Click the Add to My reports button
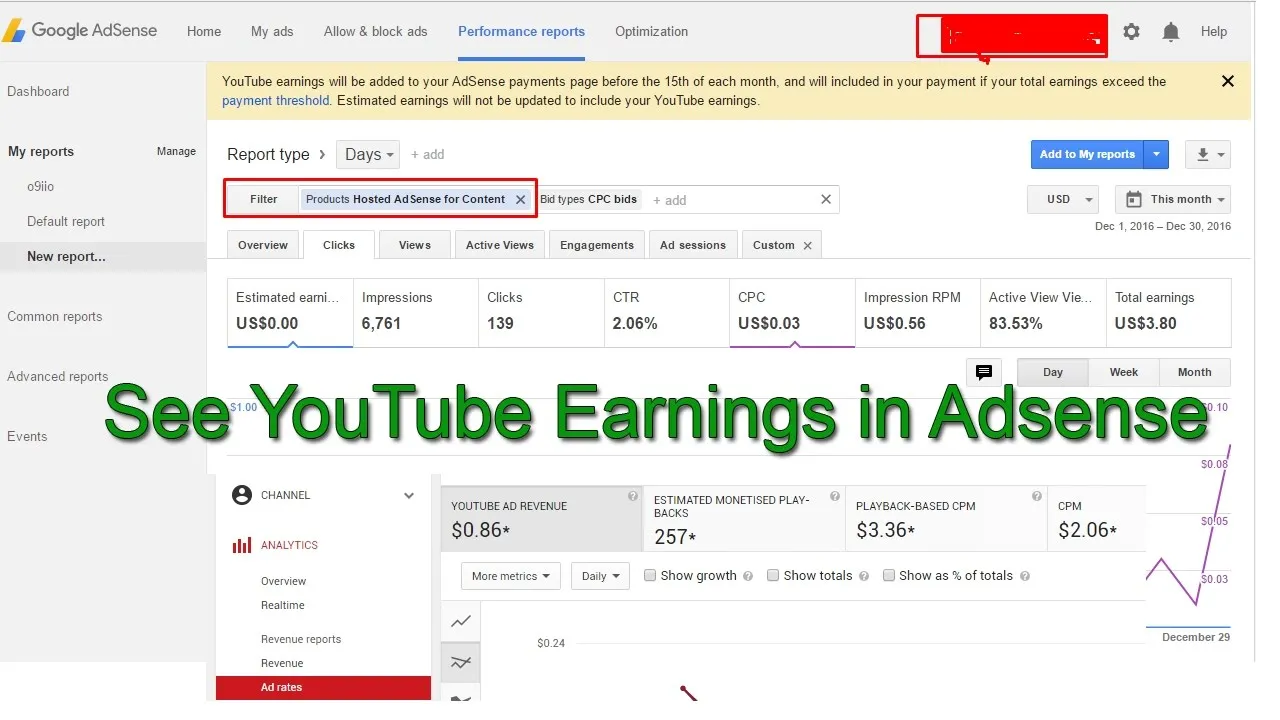Image resolution: width=1280 pixels, height=720 pixels. (1087, 154)
